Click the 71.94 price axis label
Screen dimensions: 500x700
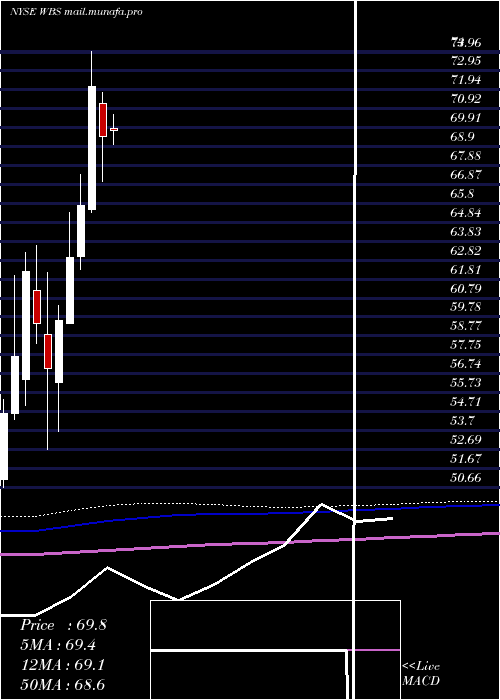(x=466, y=80)
